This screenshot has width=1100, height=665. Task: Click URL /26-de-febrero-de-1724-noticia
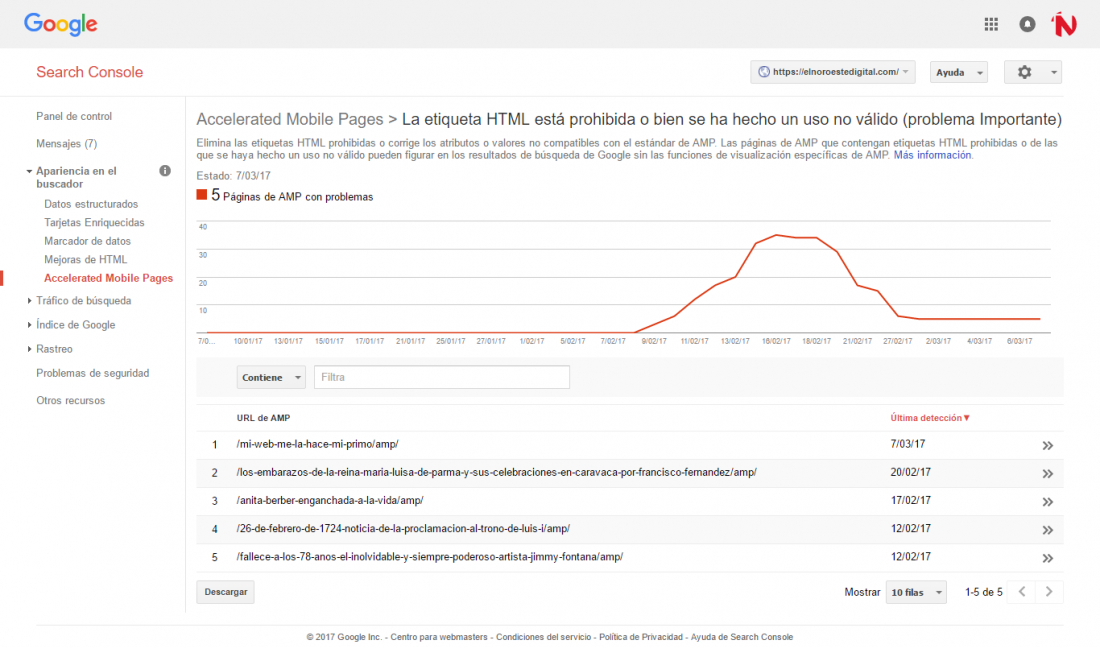[403, 528]
